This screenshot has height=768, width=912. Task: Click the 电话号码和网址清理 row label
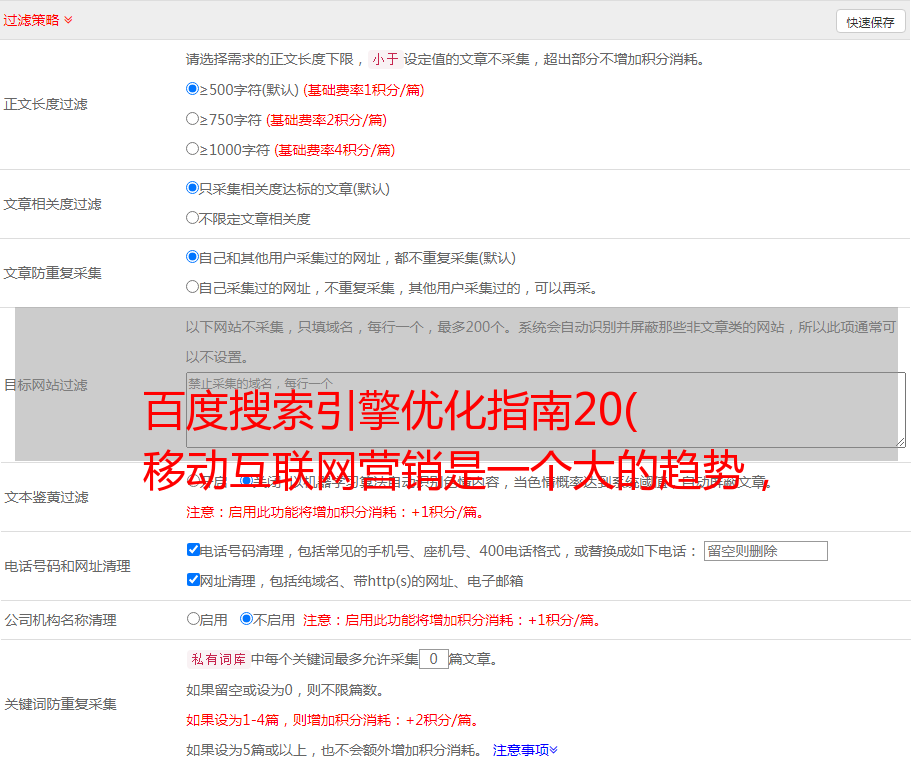tap(67, 566)
